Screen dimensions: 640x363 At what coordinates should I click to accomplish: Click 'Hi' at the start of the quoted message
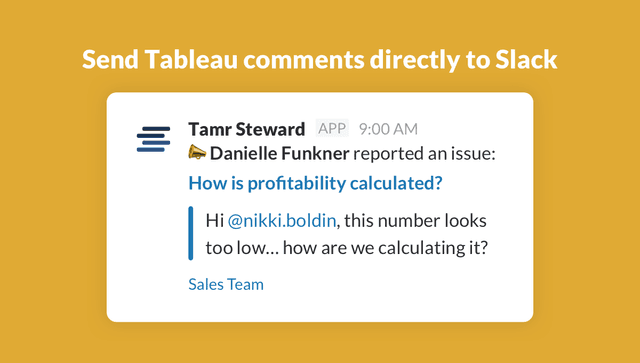pos(215,221)
